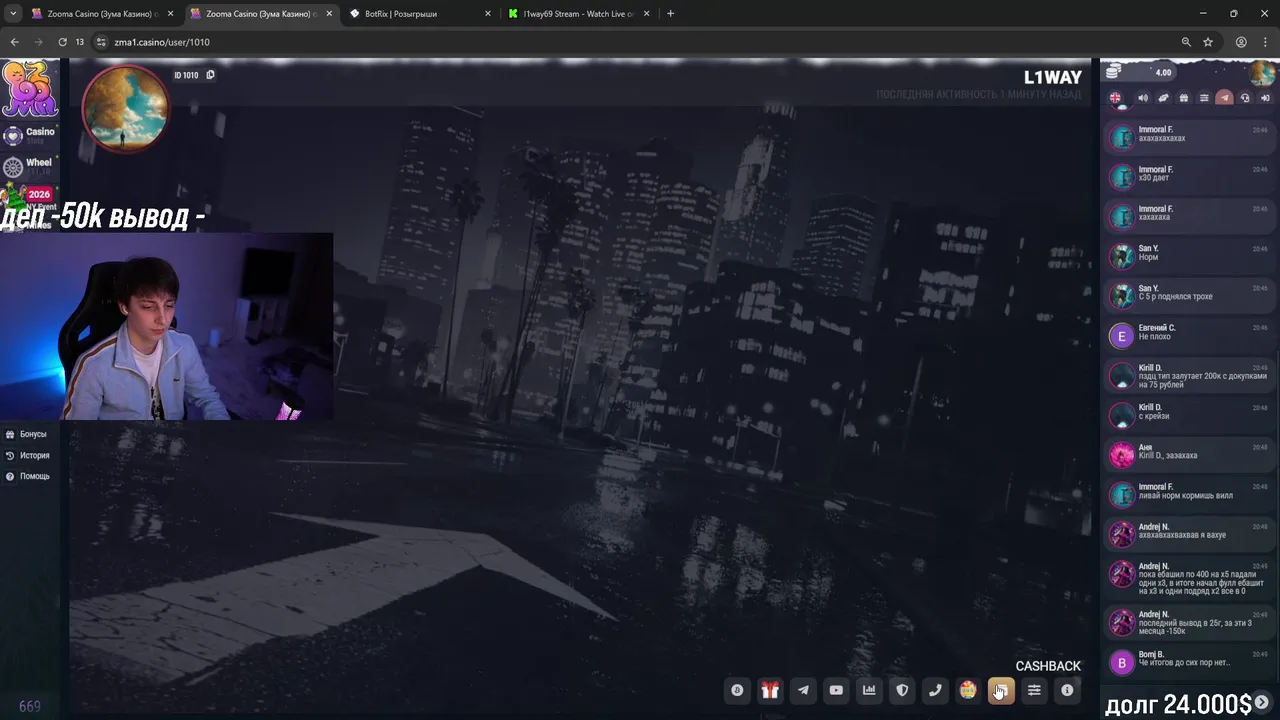Viewport: 1280px width, 720px height.
Task: Click the round arrow button beside 'долг 24.000$'
Action: tap(1262, 702)
